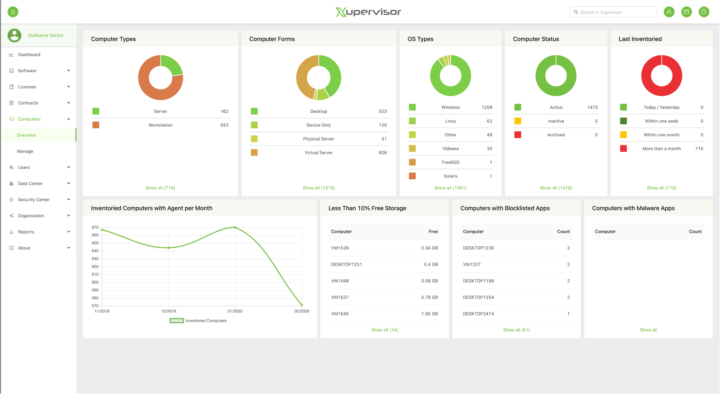Click VM1207 in blocklisted apps table
720x394 pixels.
pos(472,265)
